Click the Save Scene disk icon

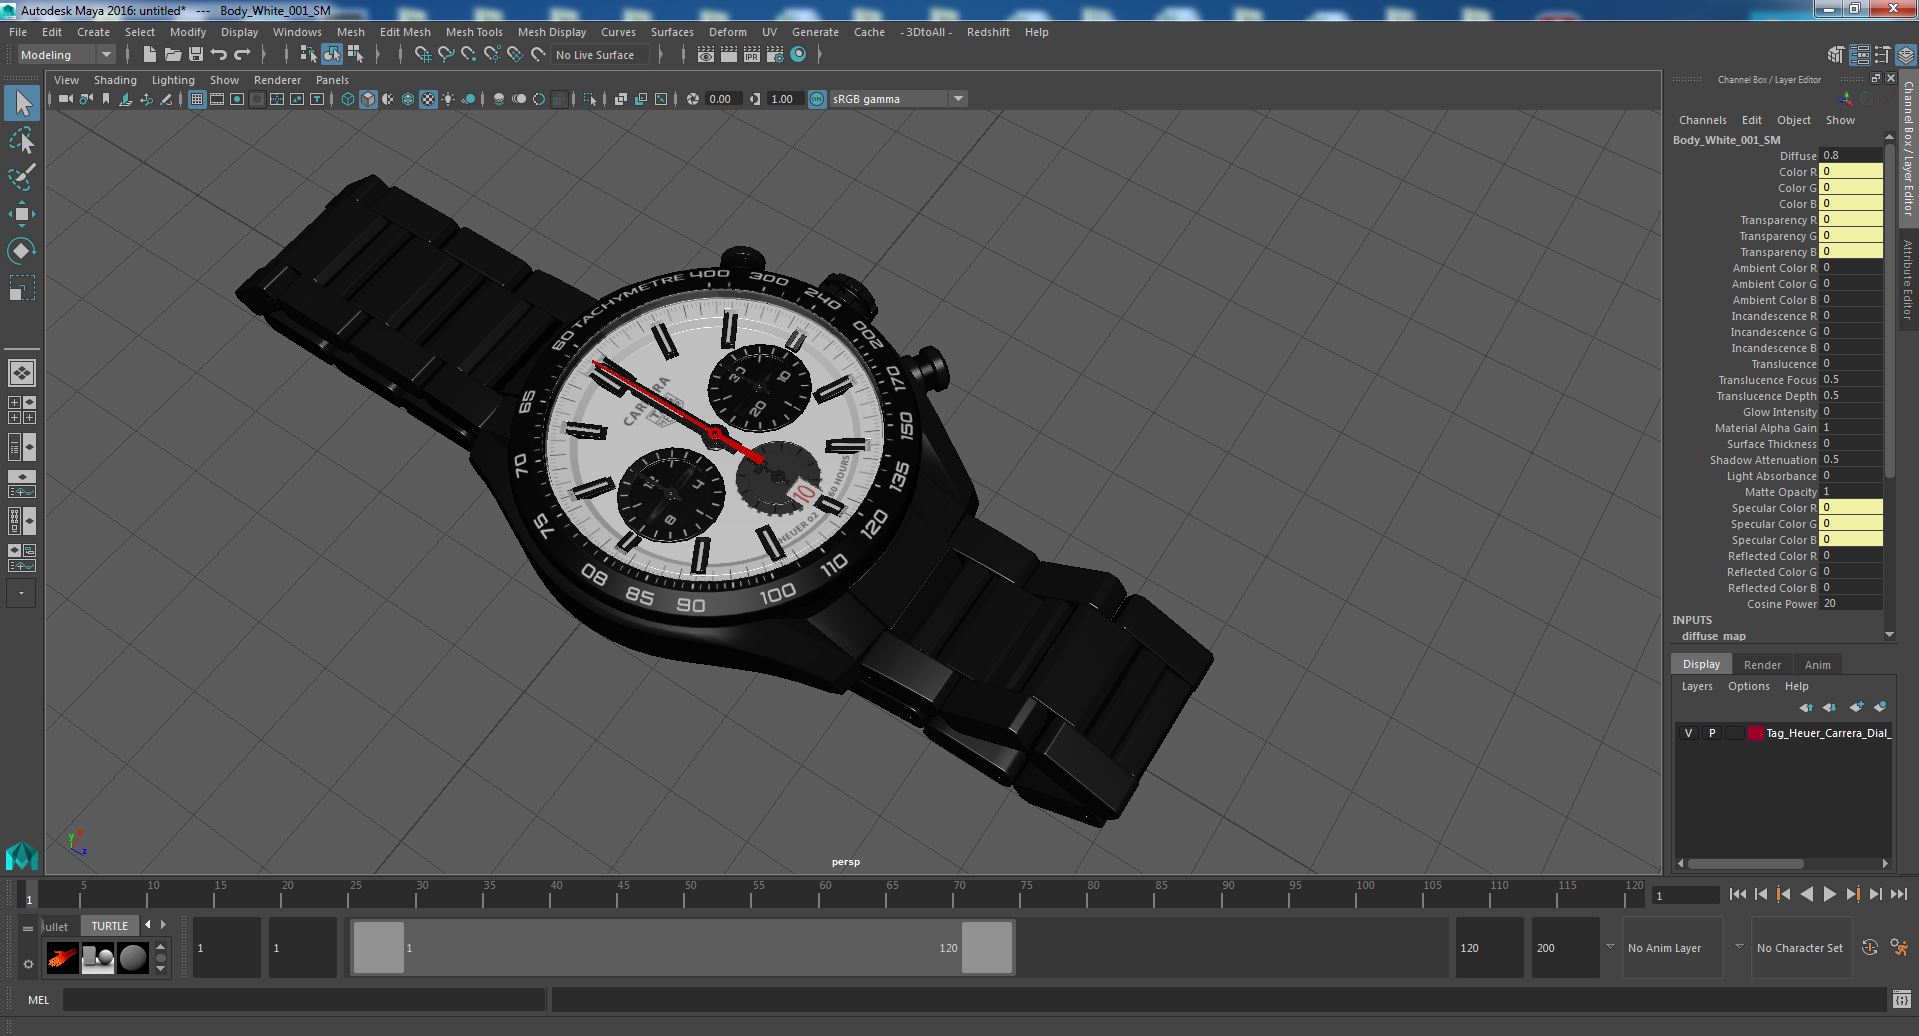pyautogui.click(x=196, y=55)
